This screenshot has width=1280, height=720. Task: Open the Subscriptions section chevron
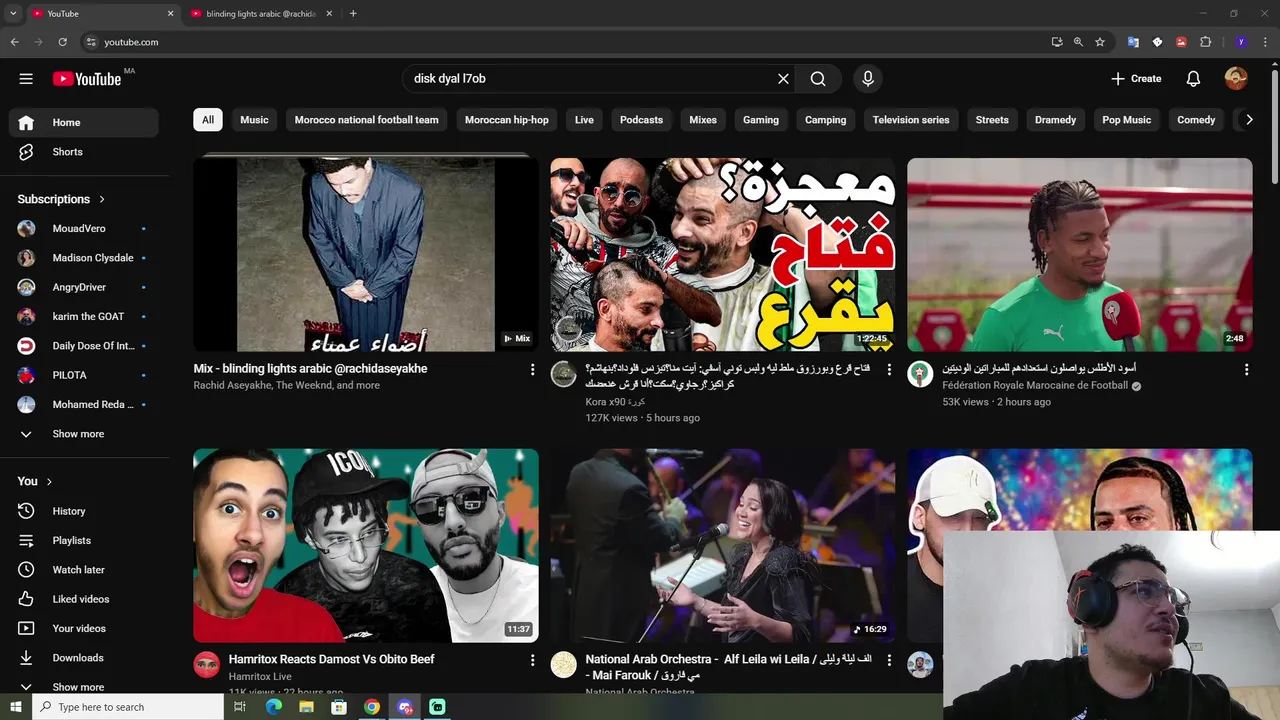(x=102, y=199)
